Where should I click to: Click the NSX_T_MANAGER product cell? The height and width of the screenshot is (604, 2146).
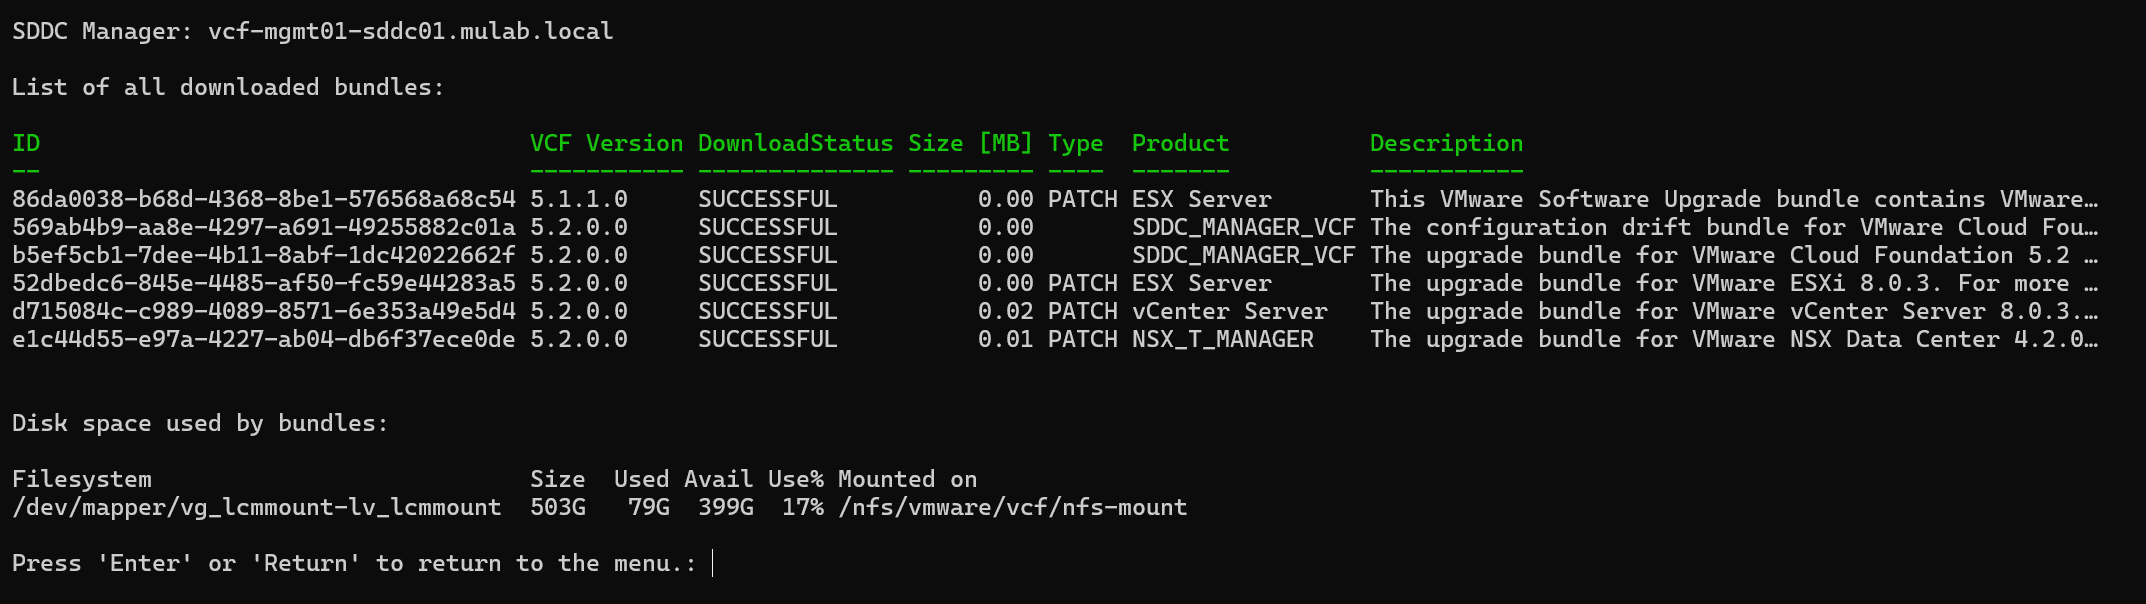pos(1222,340)
